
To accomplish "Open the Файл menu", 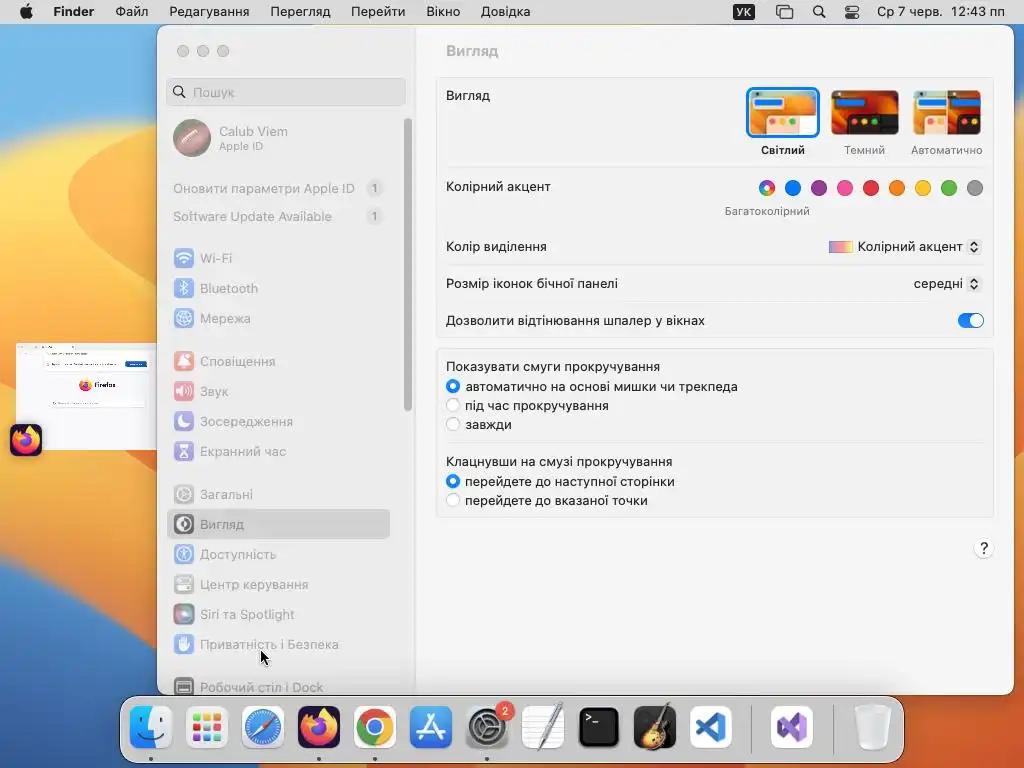I will click(131, 12).
